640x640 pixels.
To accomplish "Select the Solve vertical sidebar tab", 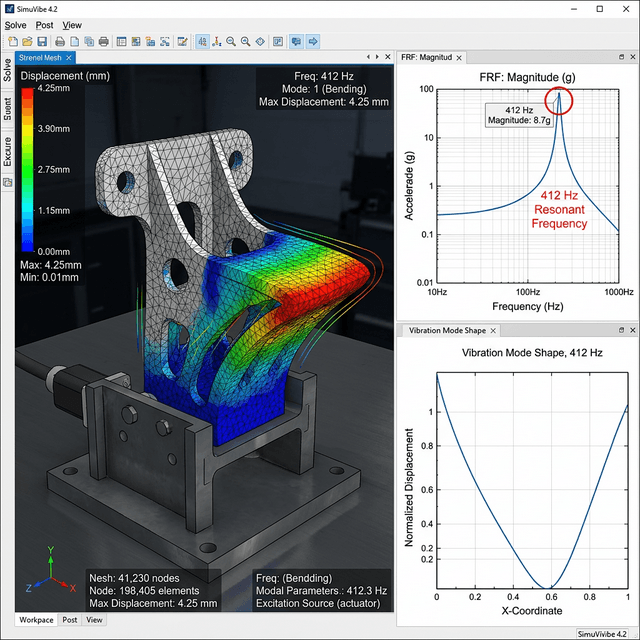I will coord(8,76).
